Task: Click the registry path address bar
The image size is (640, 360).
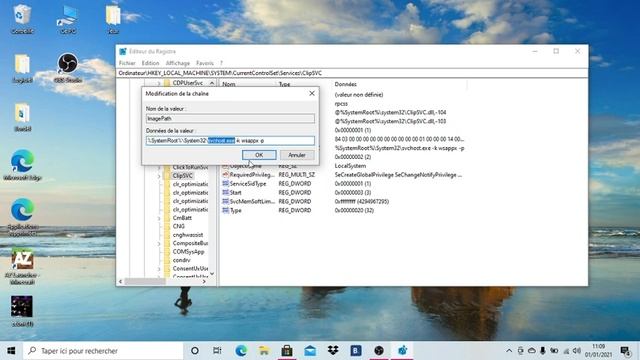Action: [352, 73]
